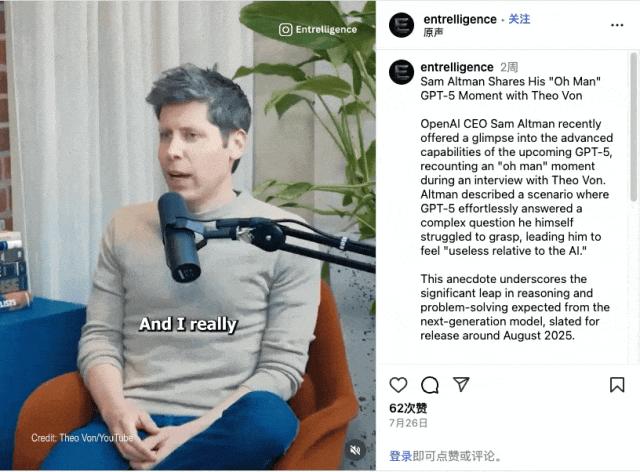Save post using bookmark icon
Viewport: 640px width, 472px height.
click(617, 385)
